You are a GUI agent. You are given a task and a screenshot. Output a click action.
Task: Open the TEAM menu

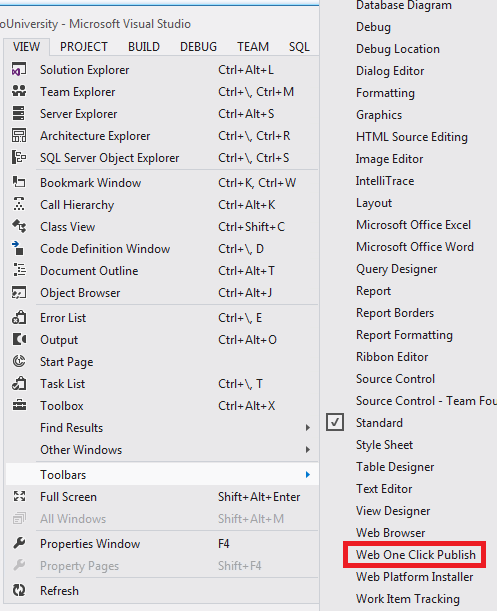coord(253,47)
